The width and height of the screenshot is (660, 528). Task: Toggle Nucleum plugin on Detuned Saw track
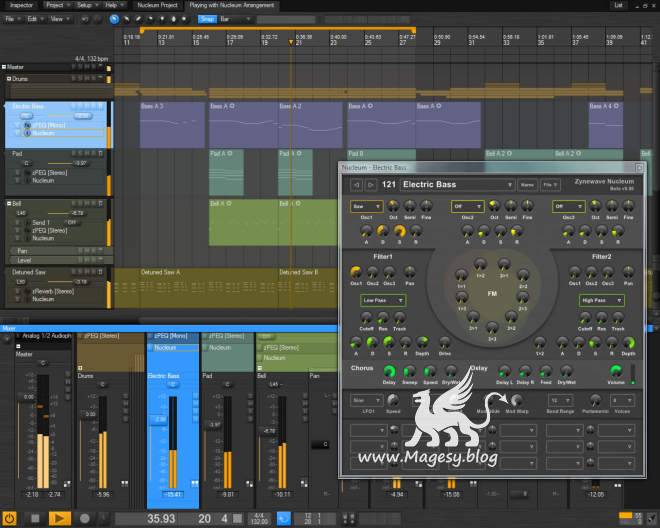[x=27, y=299]
